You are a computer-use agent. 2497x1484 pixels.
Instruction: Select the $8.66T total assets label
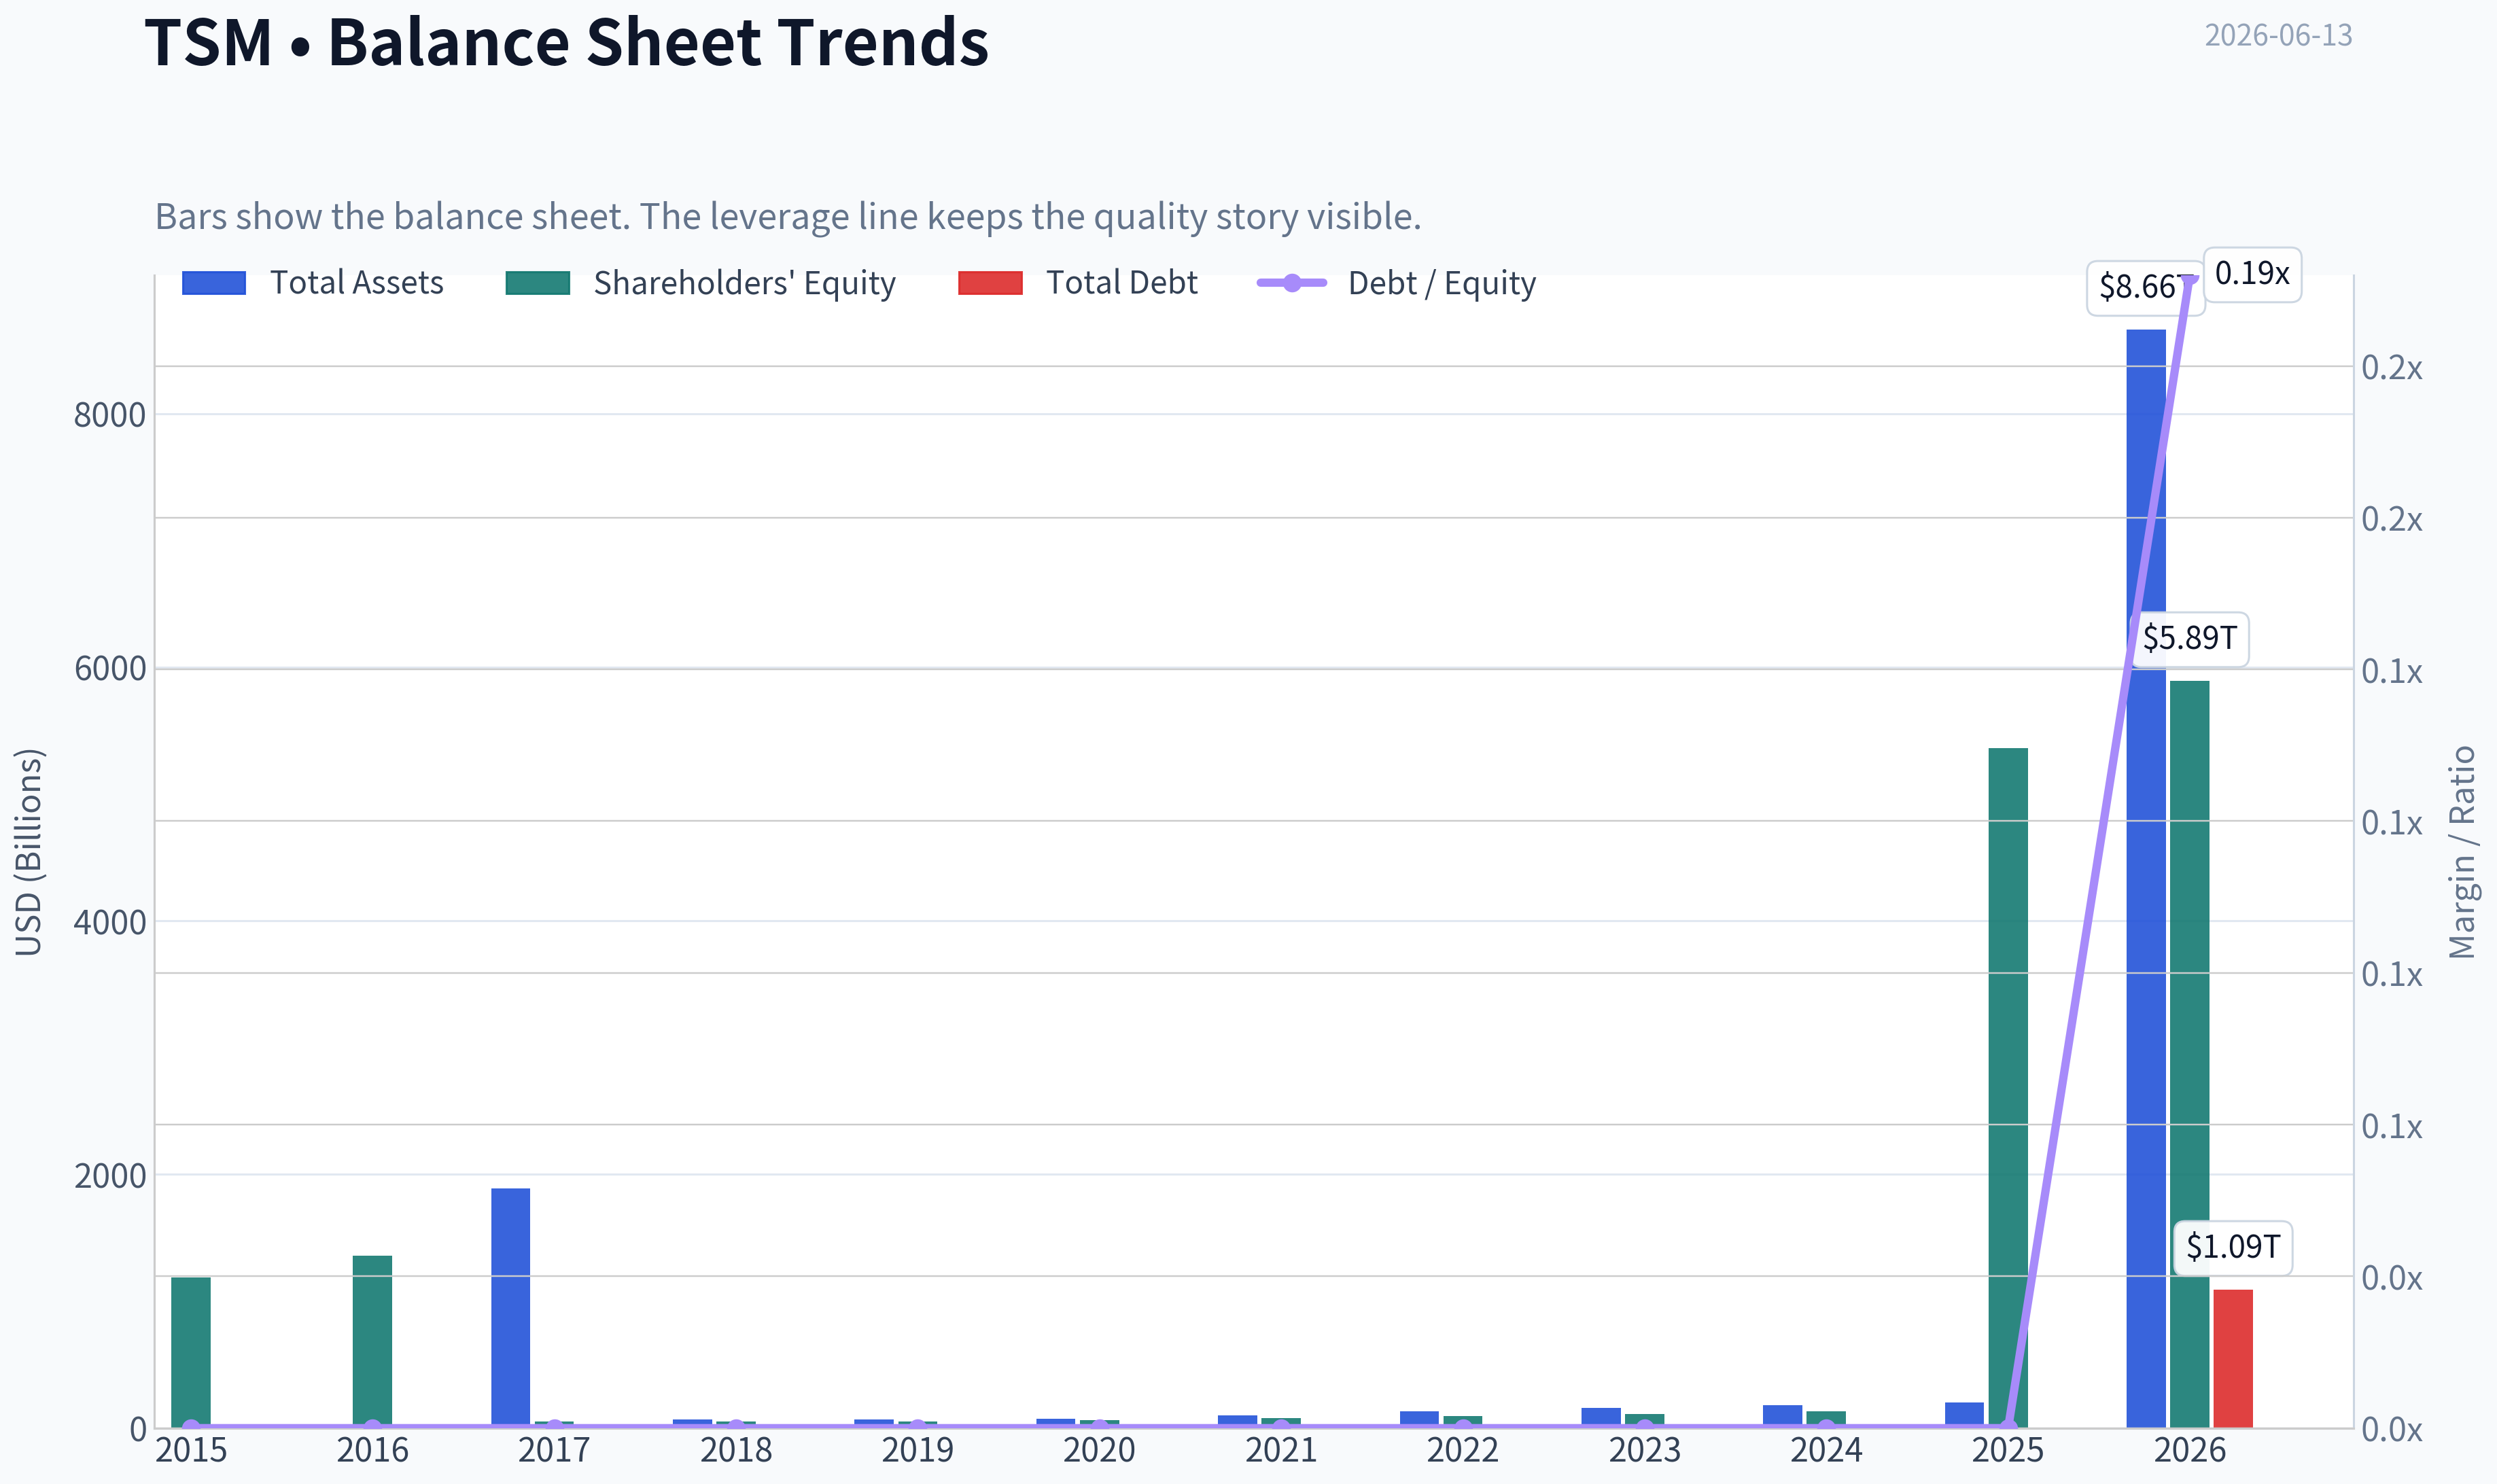click(x=2144, y=288)
